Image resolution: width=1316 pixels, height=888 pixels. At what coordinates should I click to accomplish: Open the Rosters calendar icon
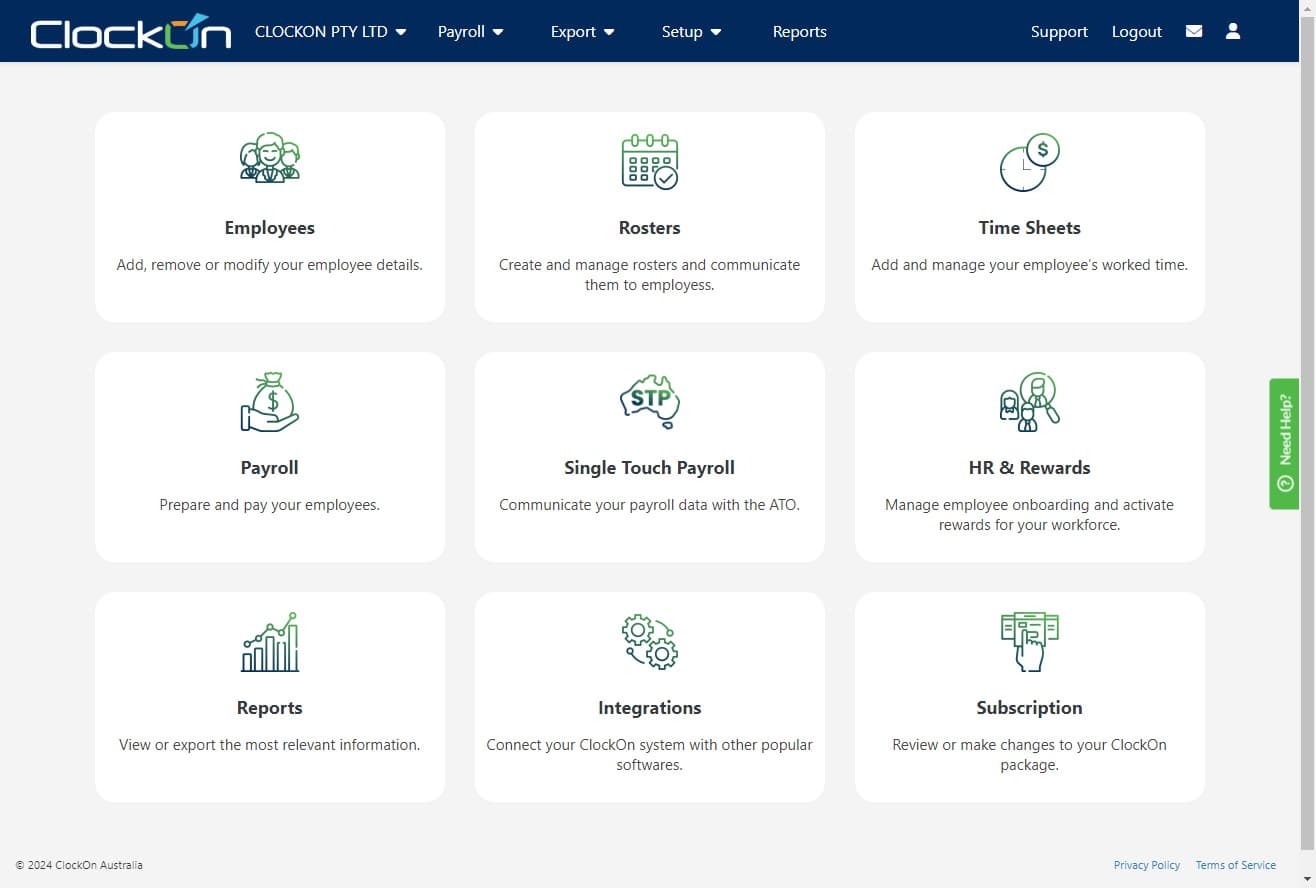(x=650, y=161)
